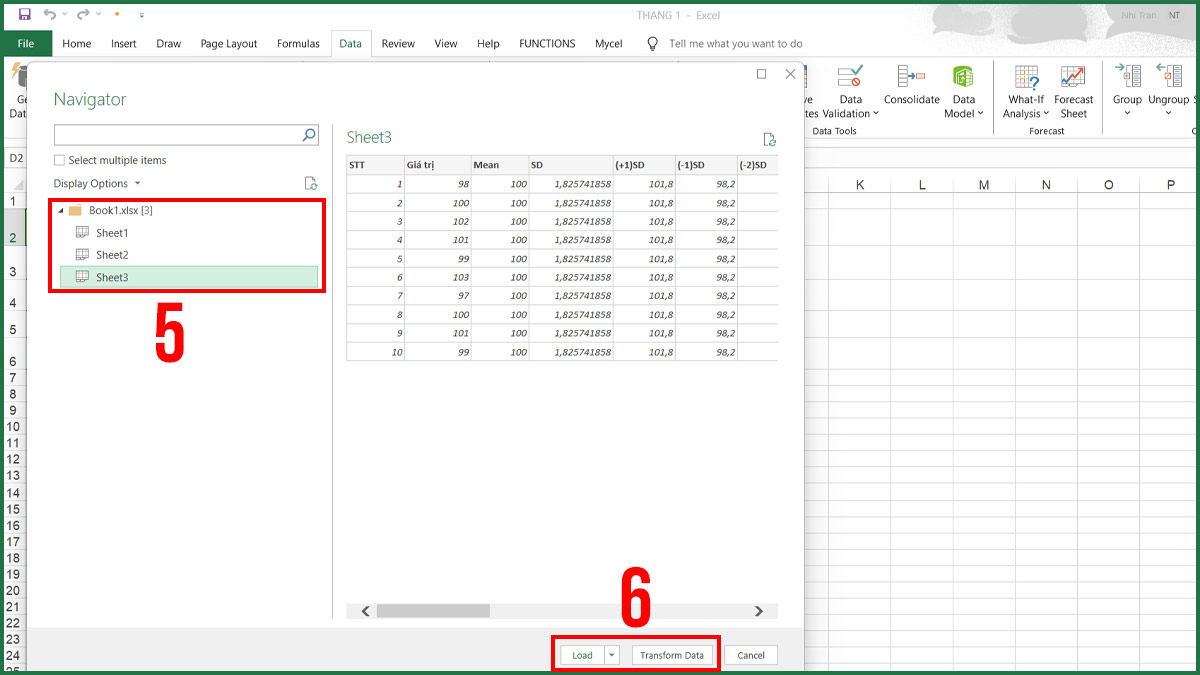
Task: Click the Undo arrow icon
Action: point(49,15)
